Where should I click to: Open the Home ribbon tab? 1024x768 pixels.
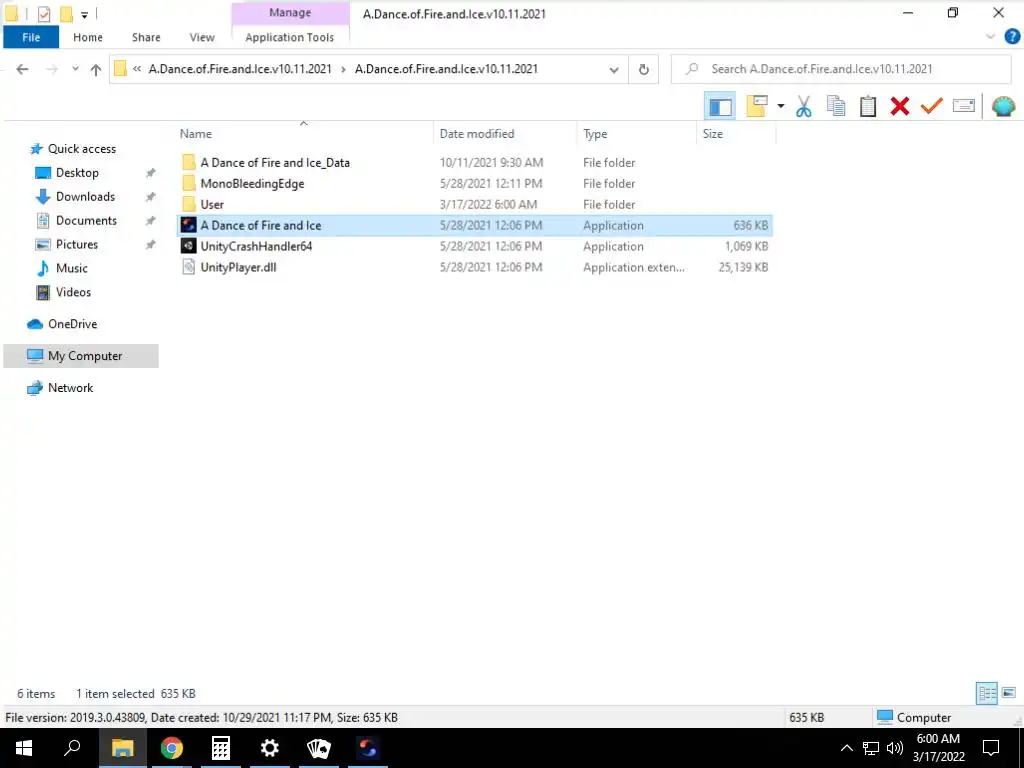click(x=88, y=37)
